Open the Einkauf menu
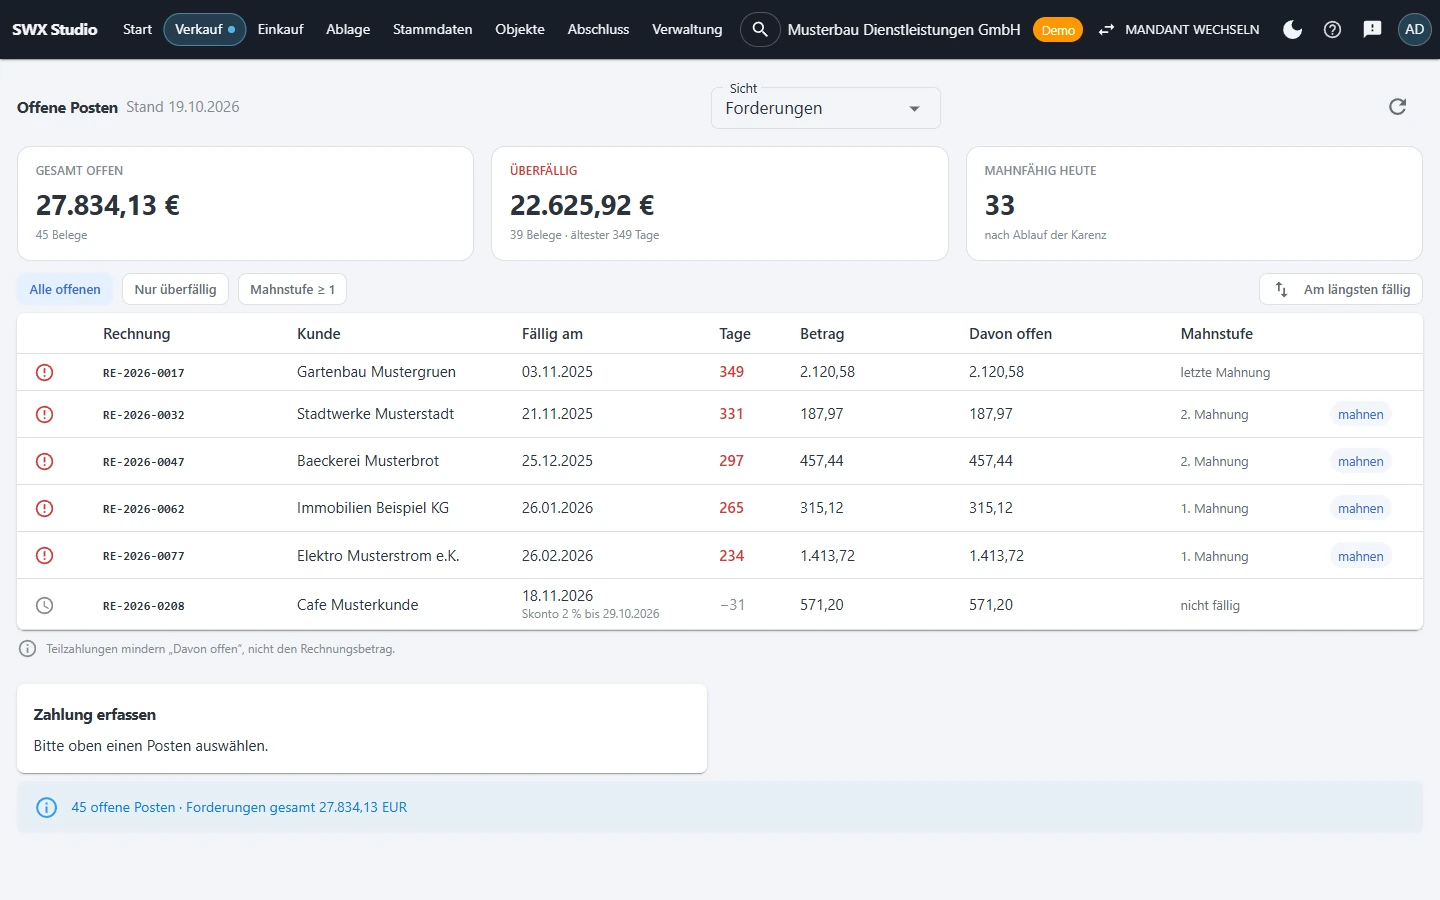Screen dimensions: 1440x900 tap(280, 29)
